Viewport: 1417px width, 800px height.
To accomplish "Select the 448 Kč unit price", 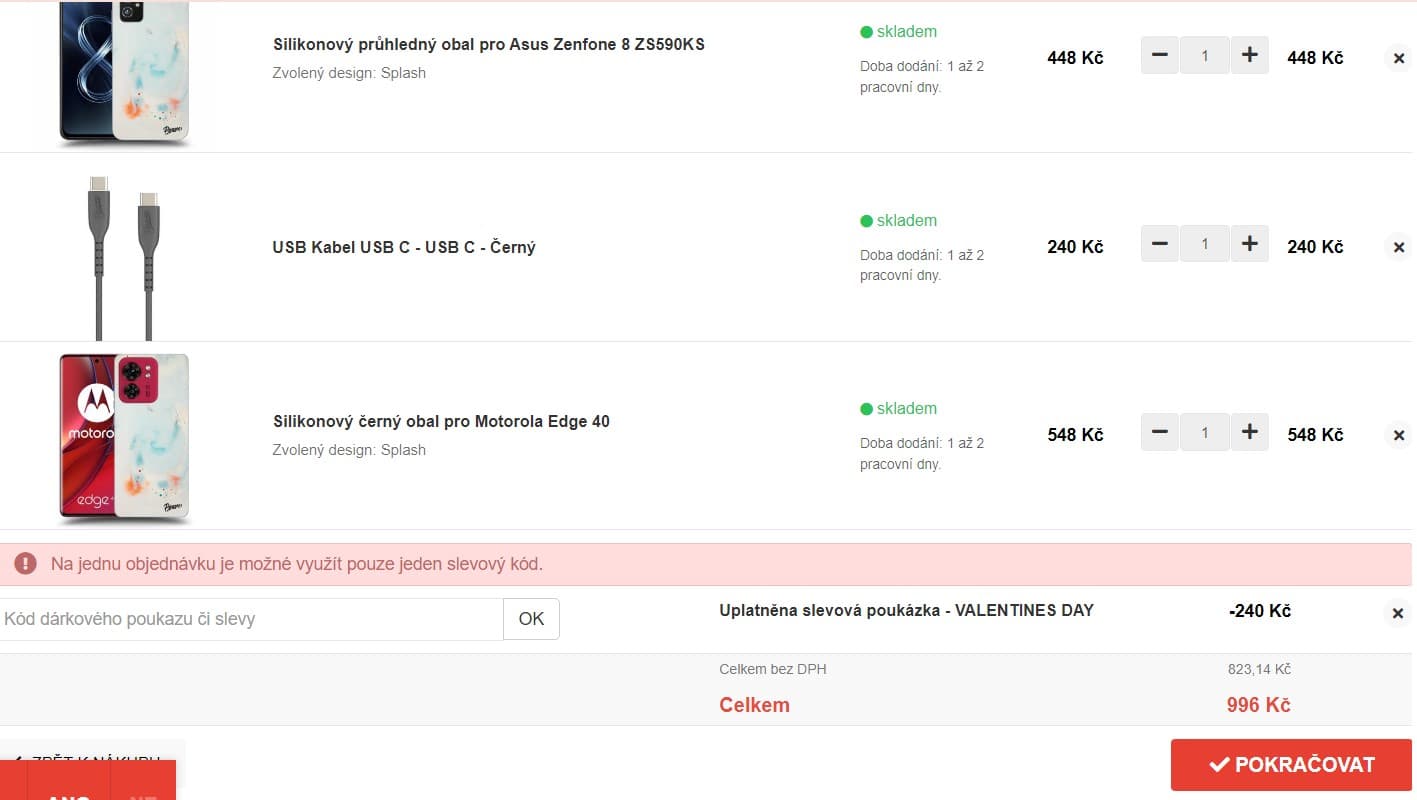I will point(1075,58).
